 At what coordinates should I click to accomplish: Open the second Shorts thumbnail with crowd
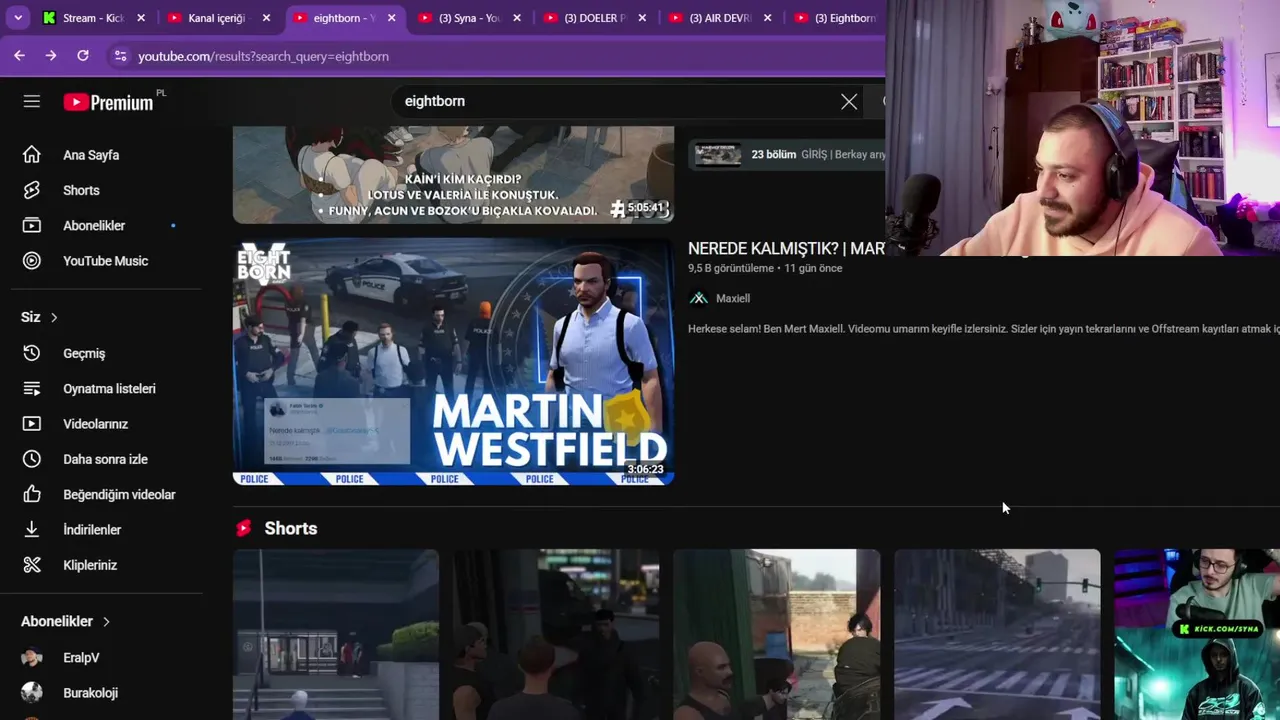pos(556,634)
